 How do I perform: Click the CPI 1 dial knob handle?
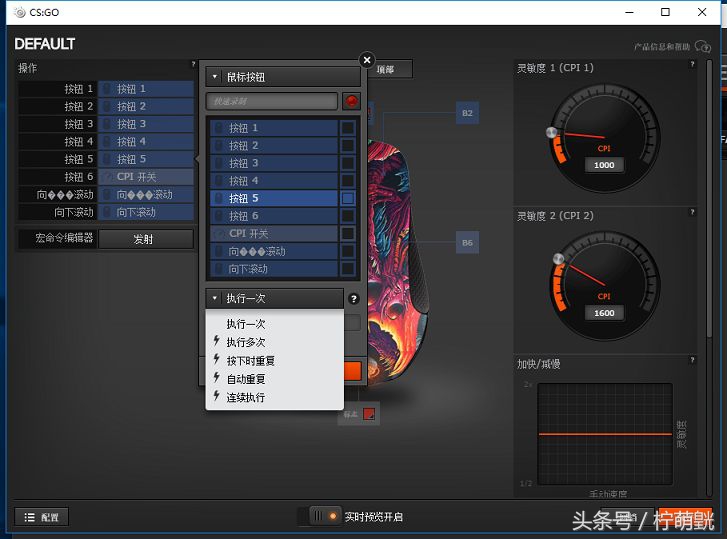[x=551, y=133]
